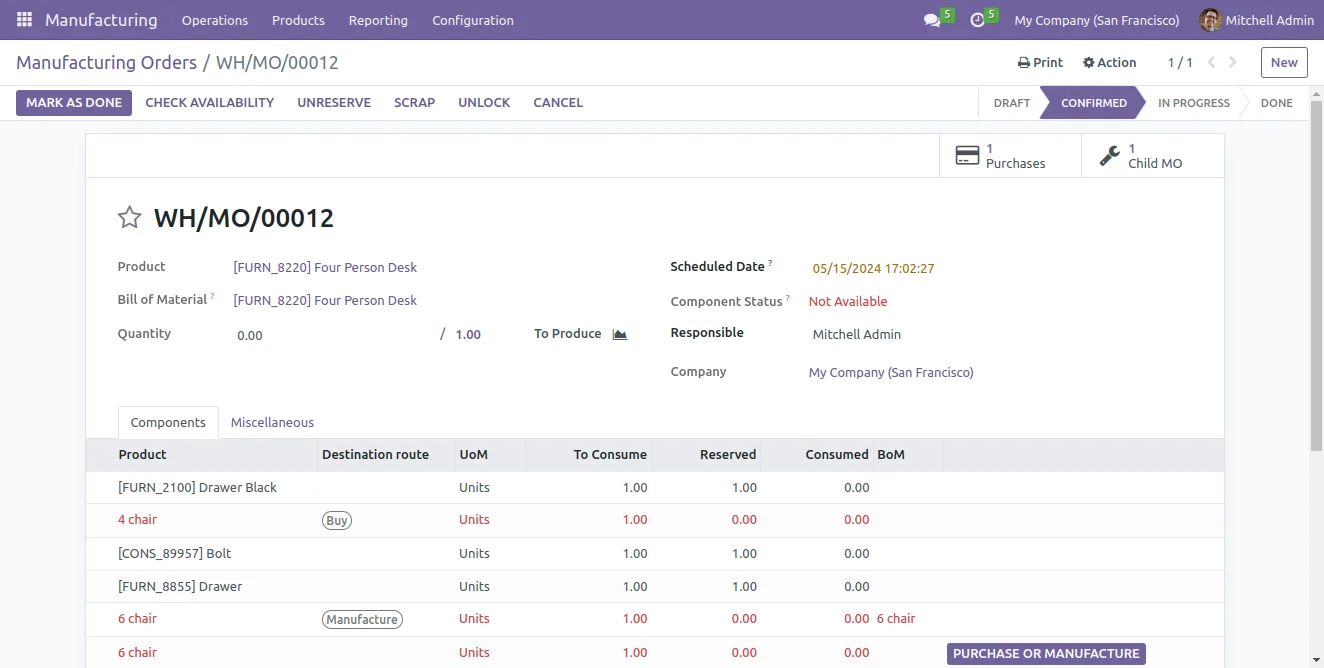The height and width of the screenshot is (668, 1324).
Task: Select the In Progress status stage
Action: coord(1193,102)
